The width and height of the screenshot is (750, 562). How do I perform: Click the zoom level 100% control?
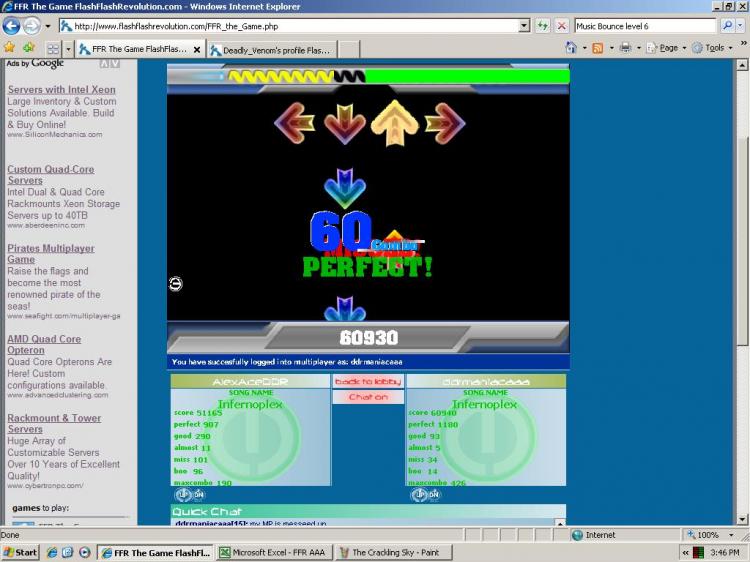pos(711,535)
